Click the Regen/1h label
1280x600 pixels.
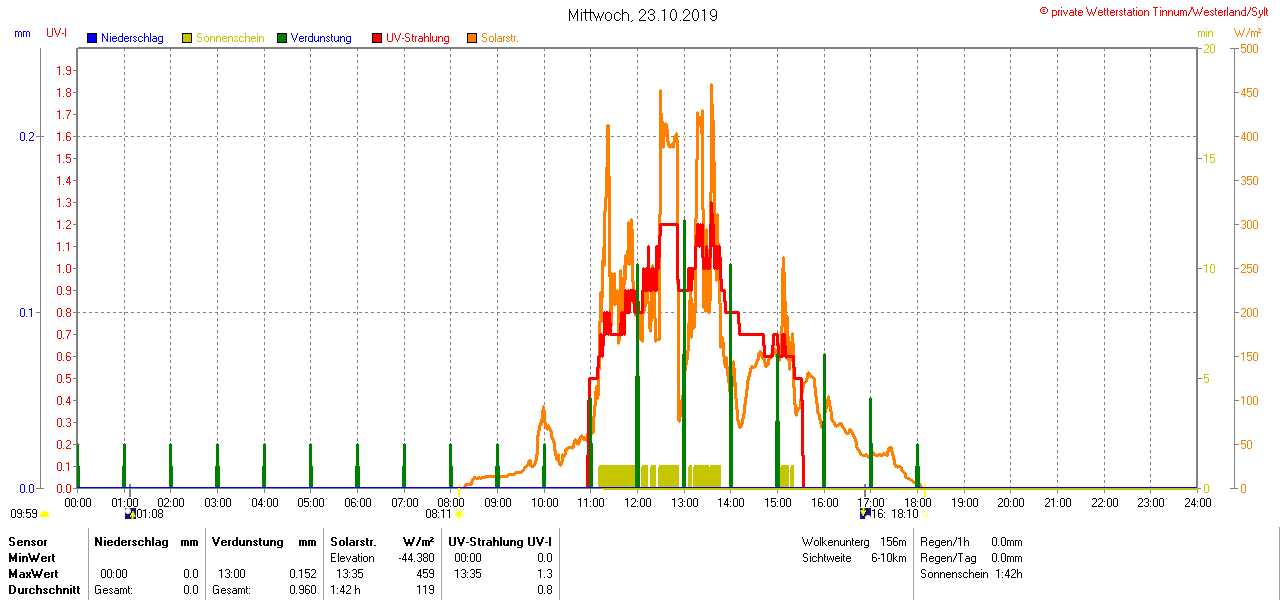(x=943, y=542)
